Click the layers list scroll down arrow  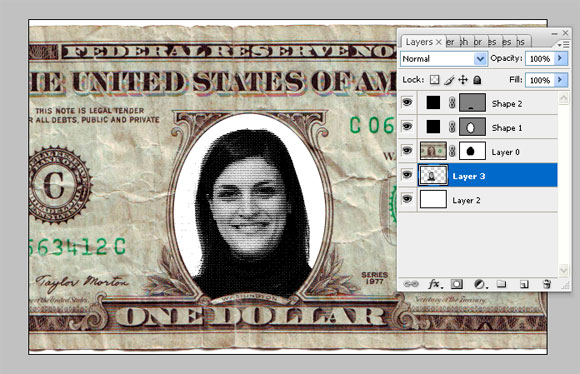tap(563, 270)
